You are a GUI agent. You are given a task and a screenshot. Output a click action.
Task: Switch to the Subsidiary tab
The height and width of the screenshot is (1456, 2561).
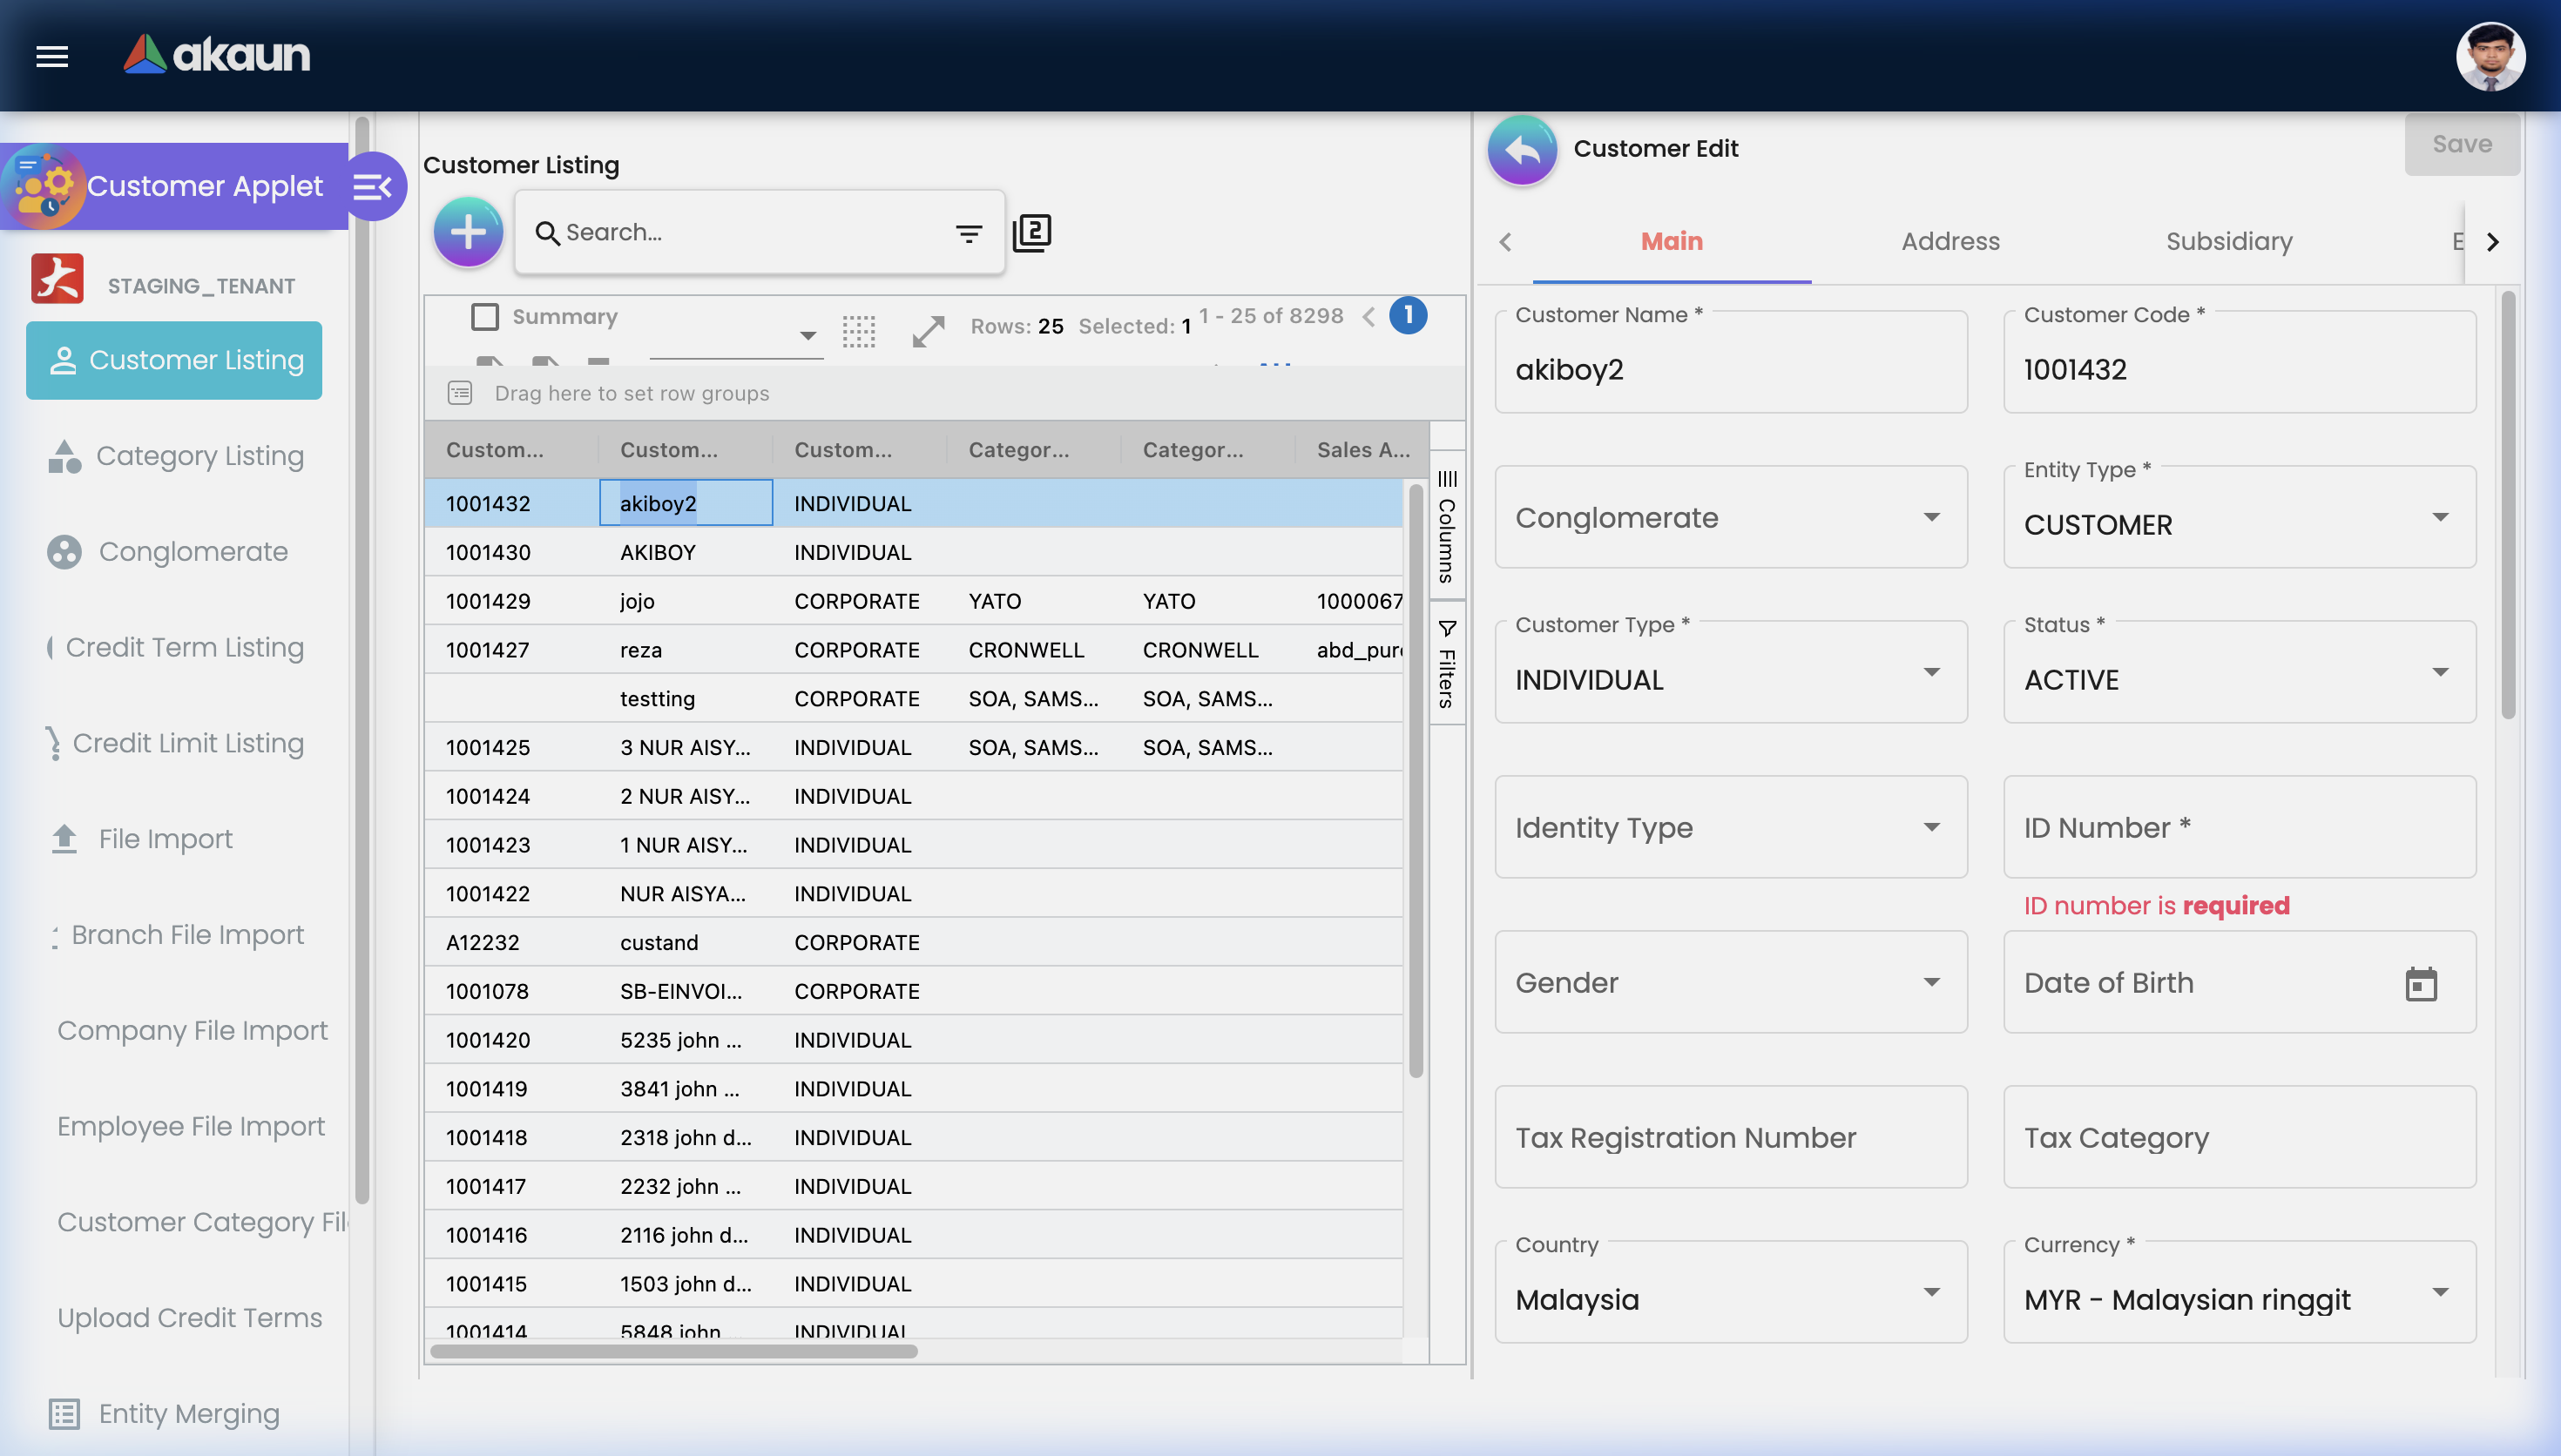point(2229,241)
